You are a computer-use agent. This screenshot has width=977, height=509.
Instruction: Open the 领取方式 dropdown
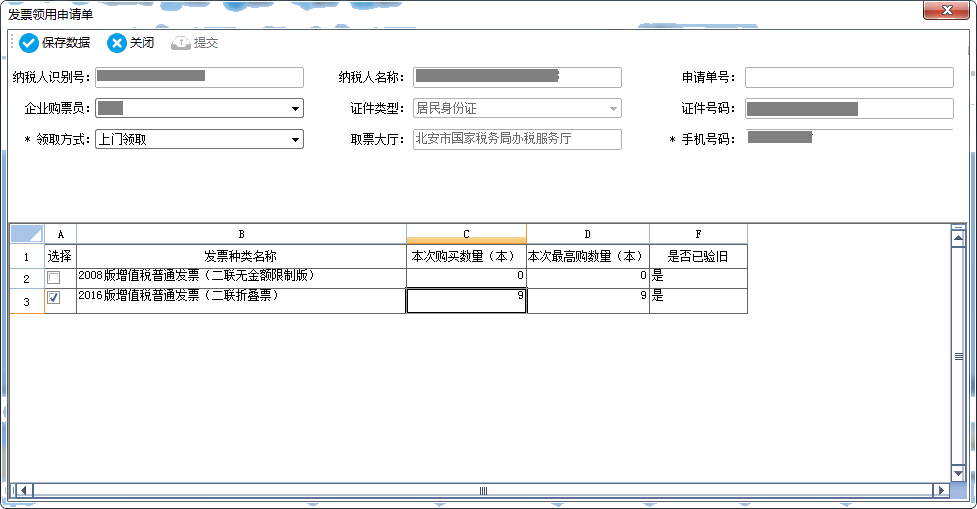pos(295,140)
